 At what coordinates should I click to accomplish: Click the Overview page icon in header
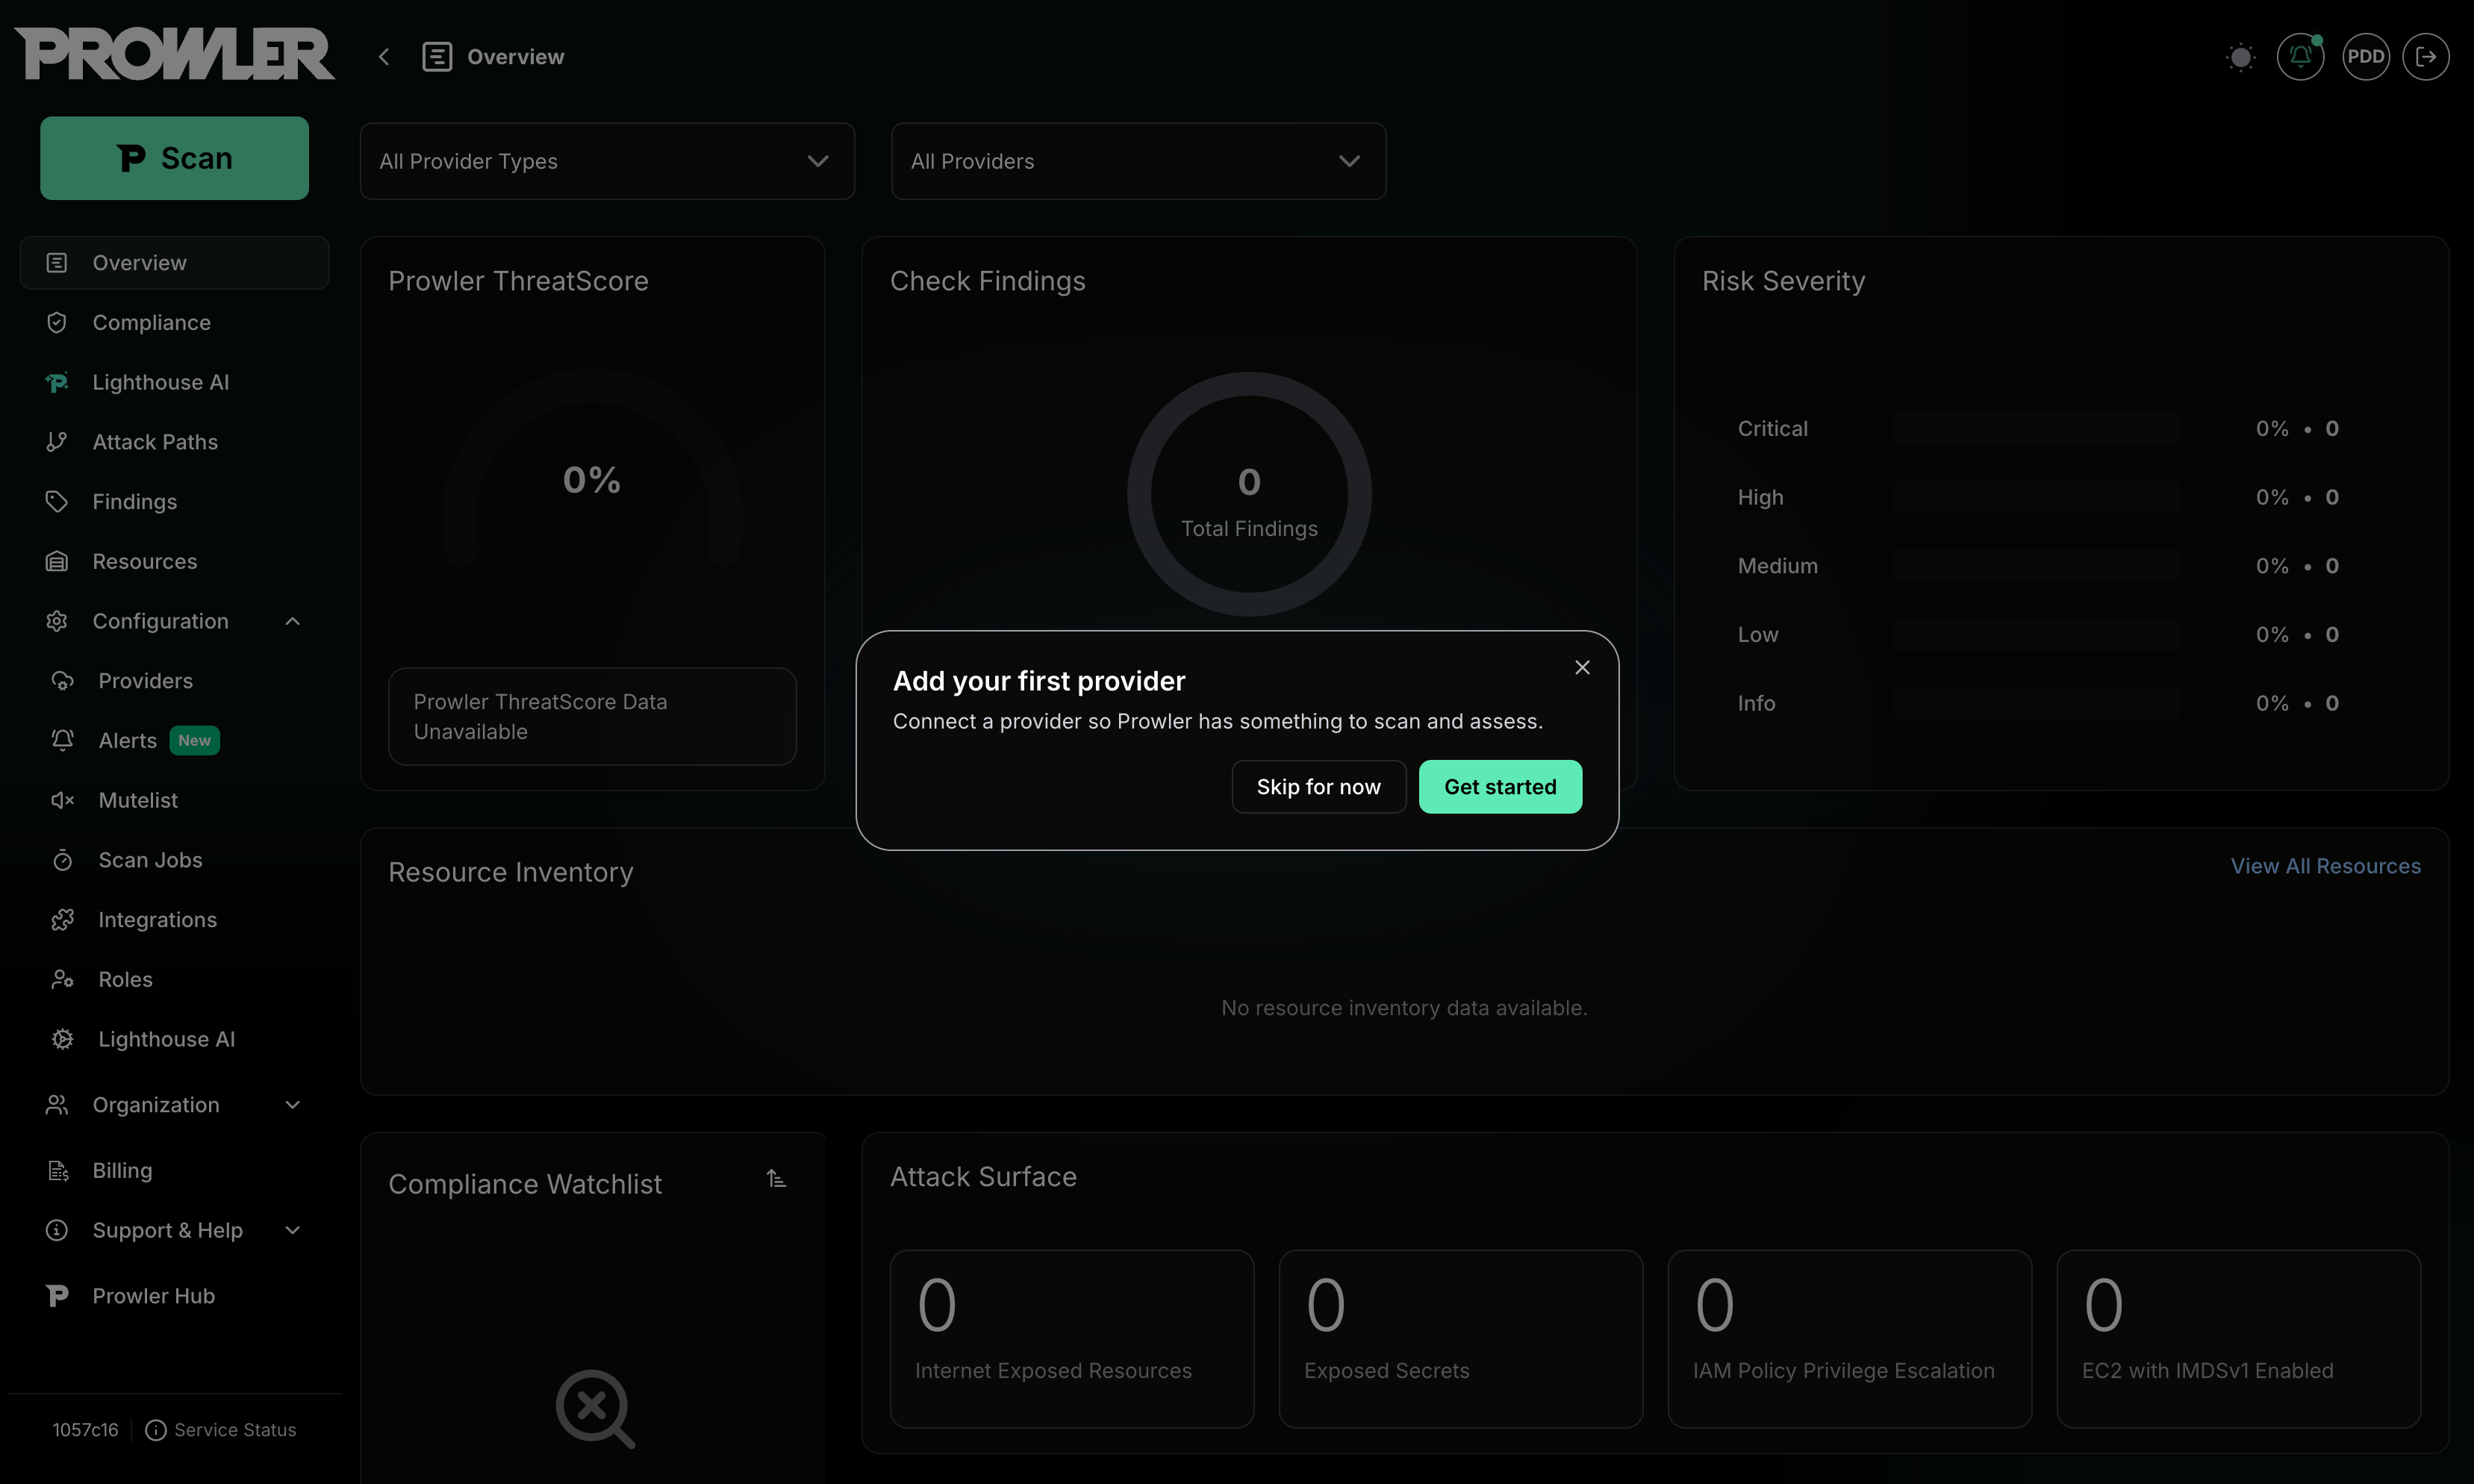[437, 57]
